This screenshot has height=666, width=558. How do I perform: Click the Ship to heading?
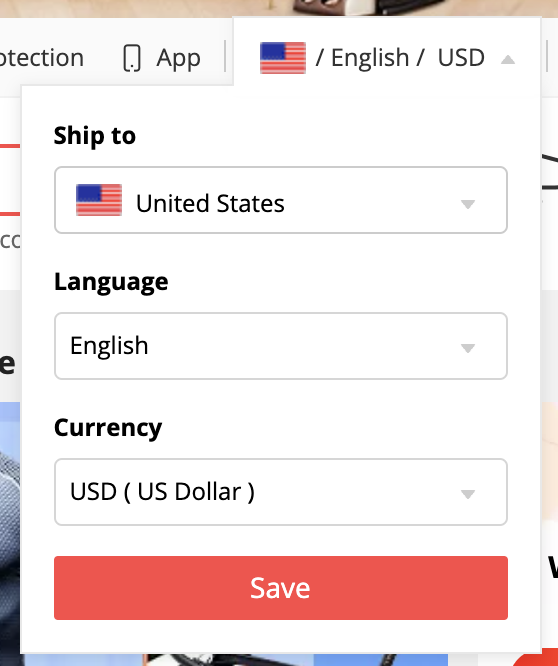coord(95,136)
